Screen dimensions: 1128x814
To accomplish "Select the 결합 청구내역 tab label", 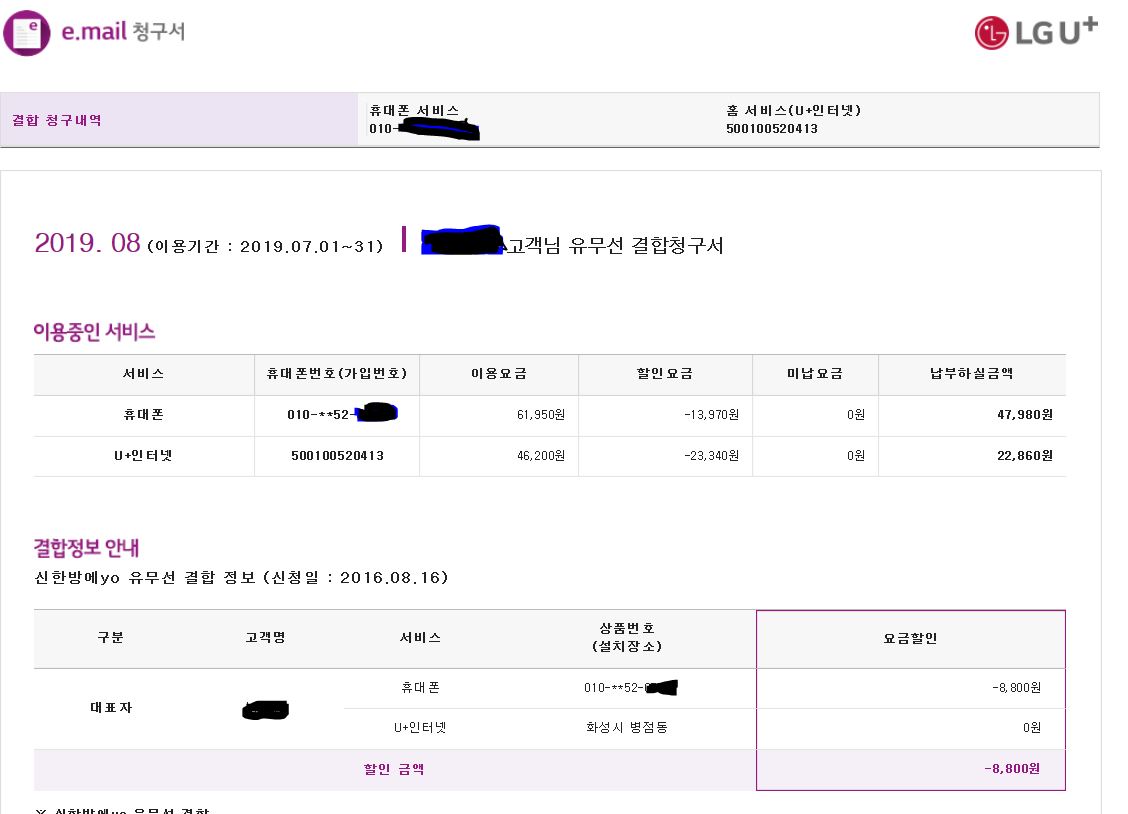I will (57, 121).
